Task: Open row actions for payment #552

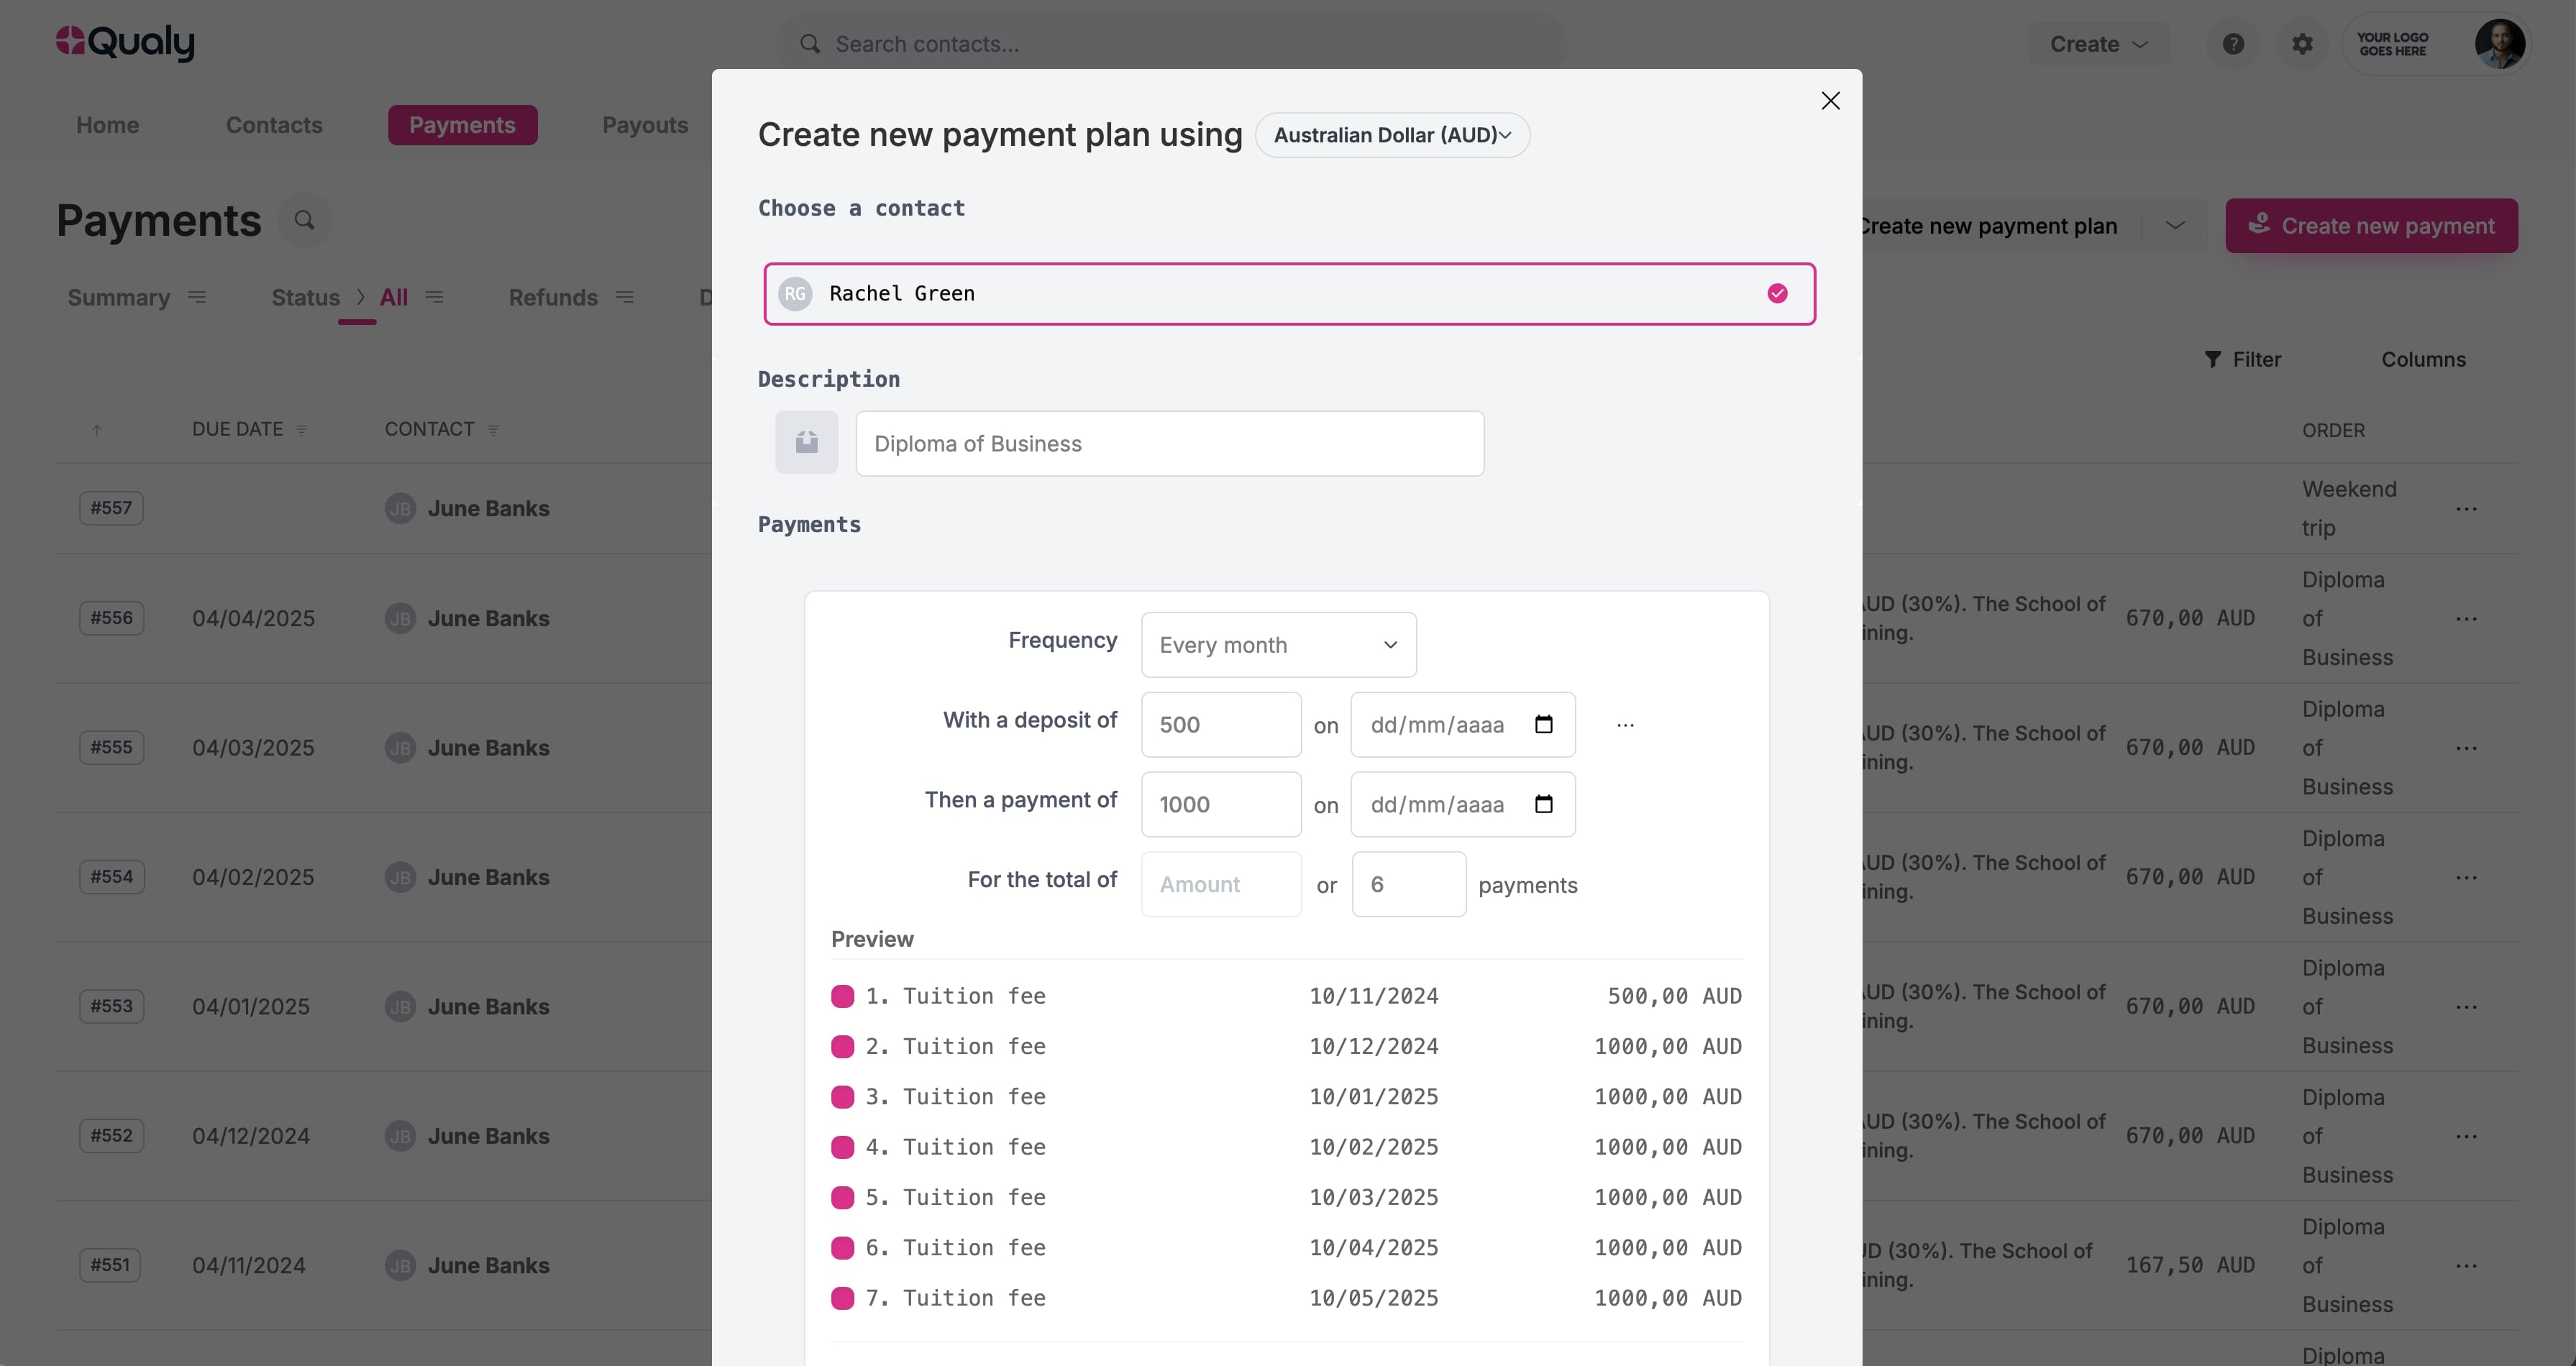Action: pos(2466,1137)
